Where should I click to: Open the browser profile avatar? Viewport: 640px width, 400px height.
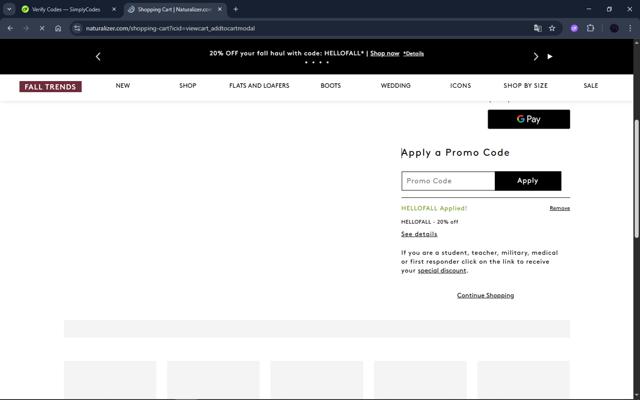[614, 28]
